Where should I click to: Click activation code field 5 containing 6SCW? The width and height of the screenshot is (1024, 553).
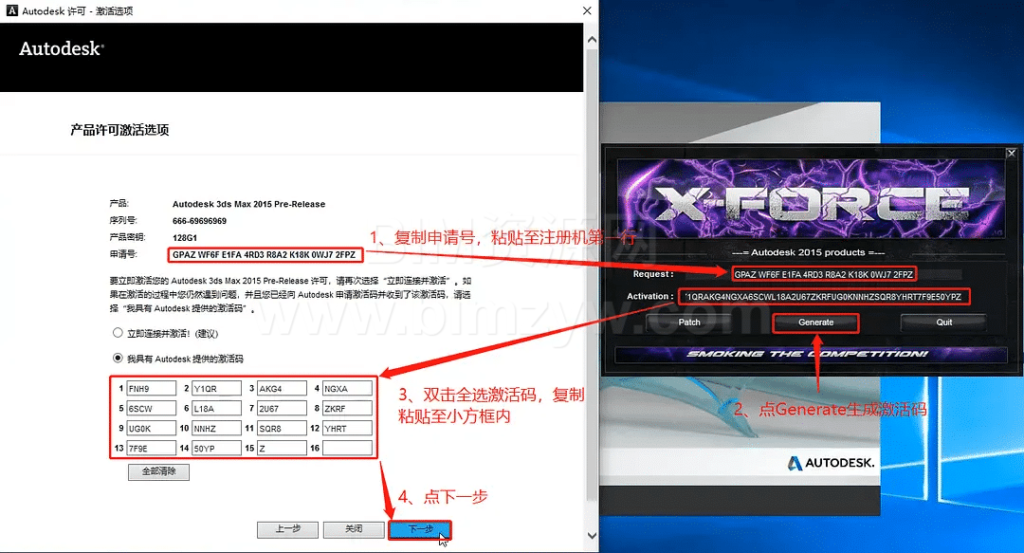[151, 409]
